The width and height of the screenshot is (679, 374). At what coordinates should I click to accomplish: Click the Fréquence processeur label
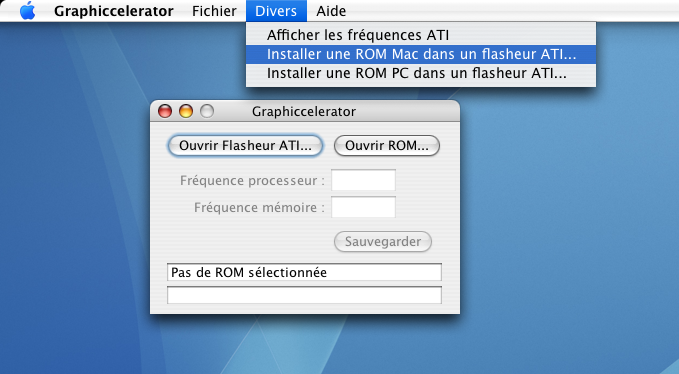(x=252, y=181)
